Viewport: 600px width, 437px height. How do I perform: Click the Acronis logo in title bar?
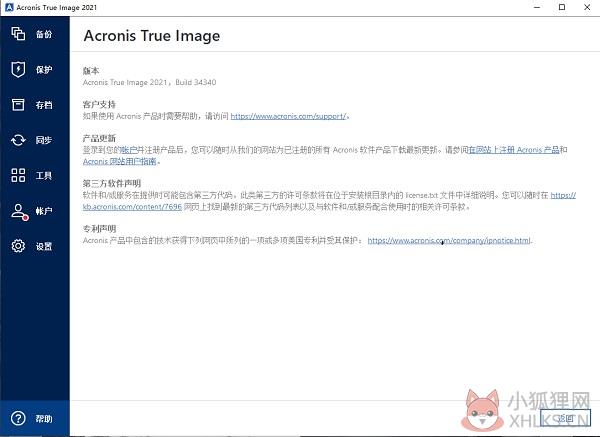(x=9, y=7)
